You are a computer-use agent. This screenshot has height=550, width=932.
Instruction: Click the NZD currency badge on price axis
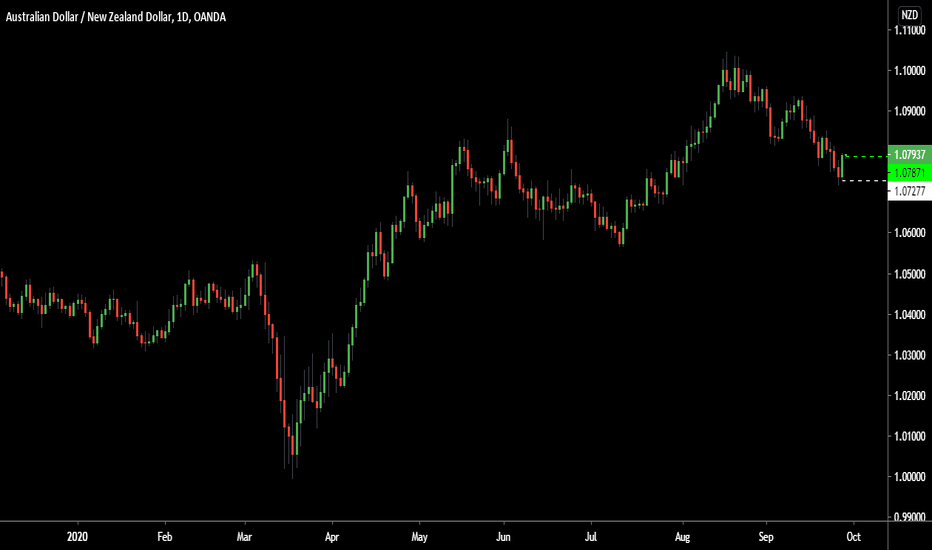click(909, 15)
